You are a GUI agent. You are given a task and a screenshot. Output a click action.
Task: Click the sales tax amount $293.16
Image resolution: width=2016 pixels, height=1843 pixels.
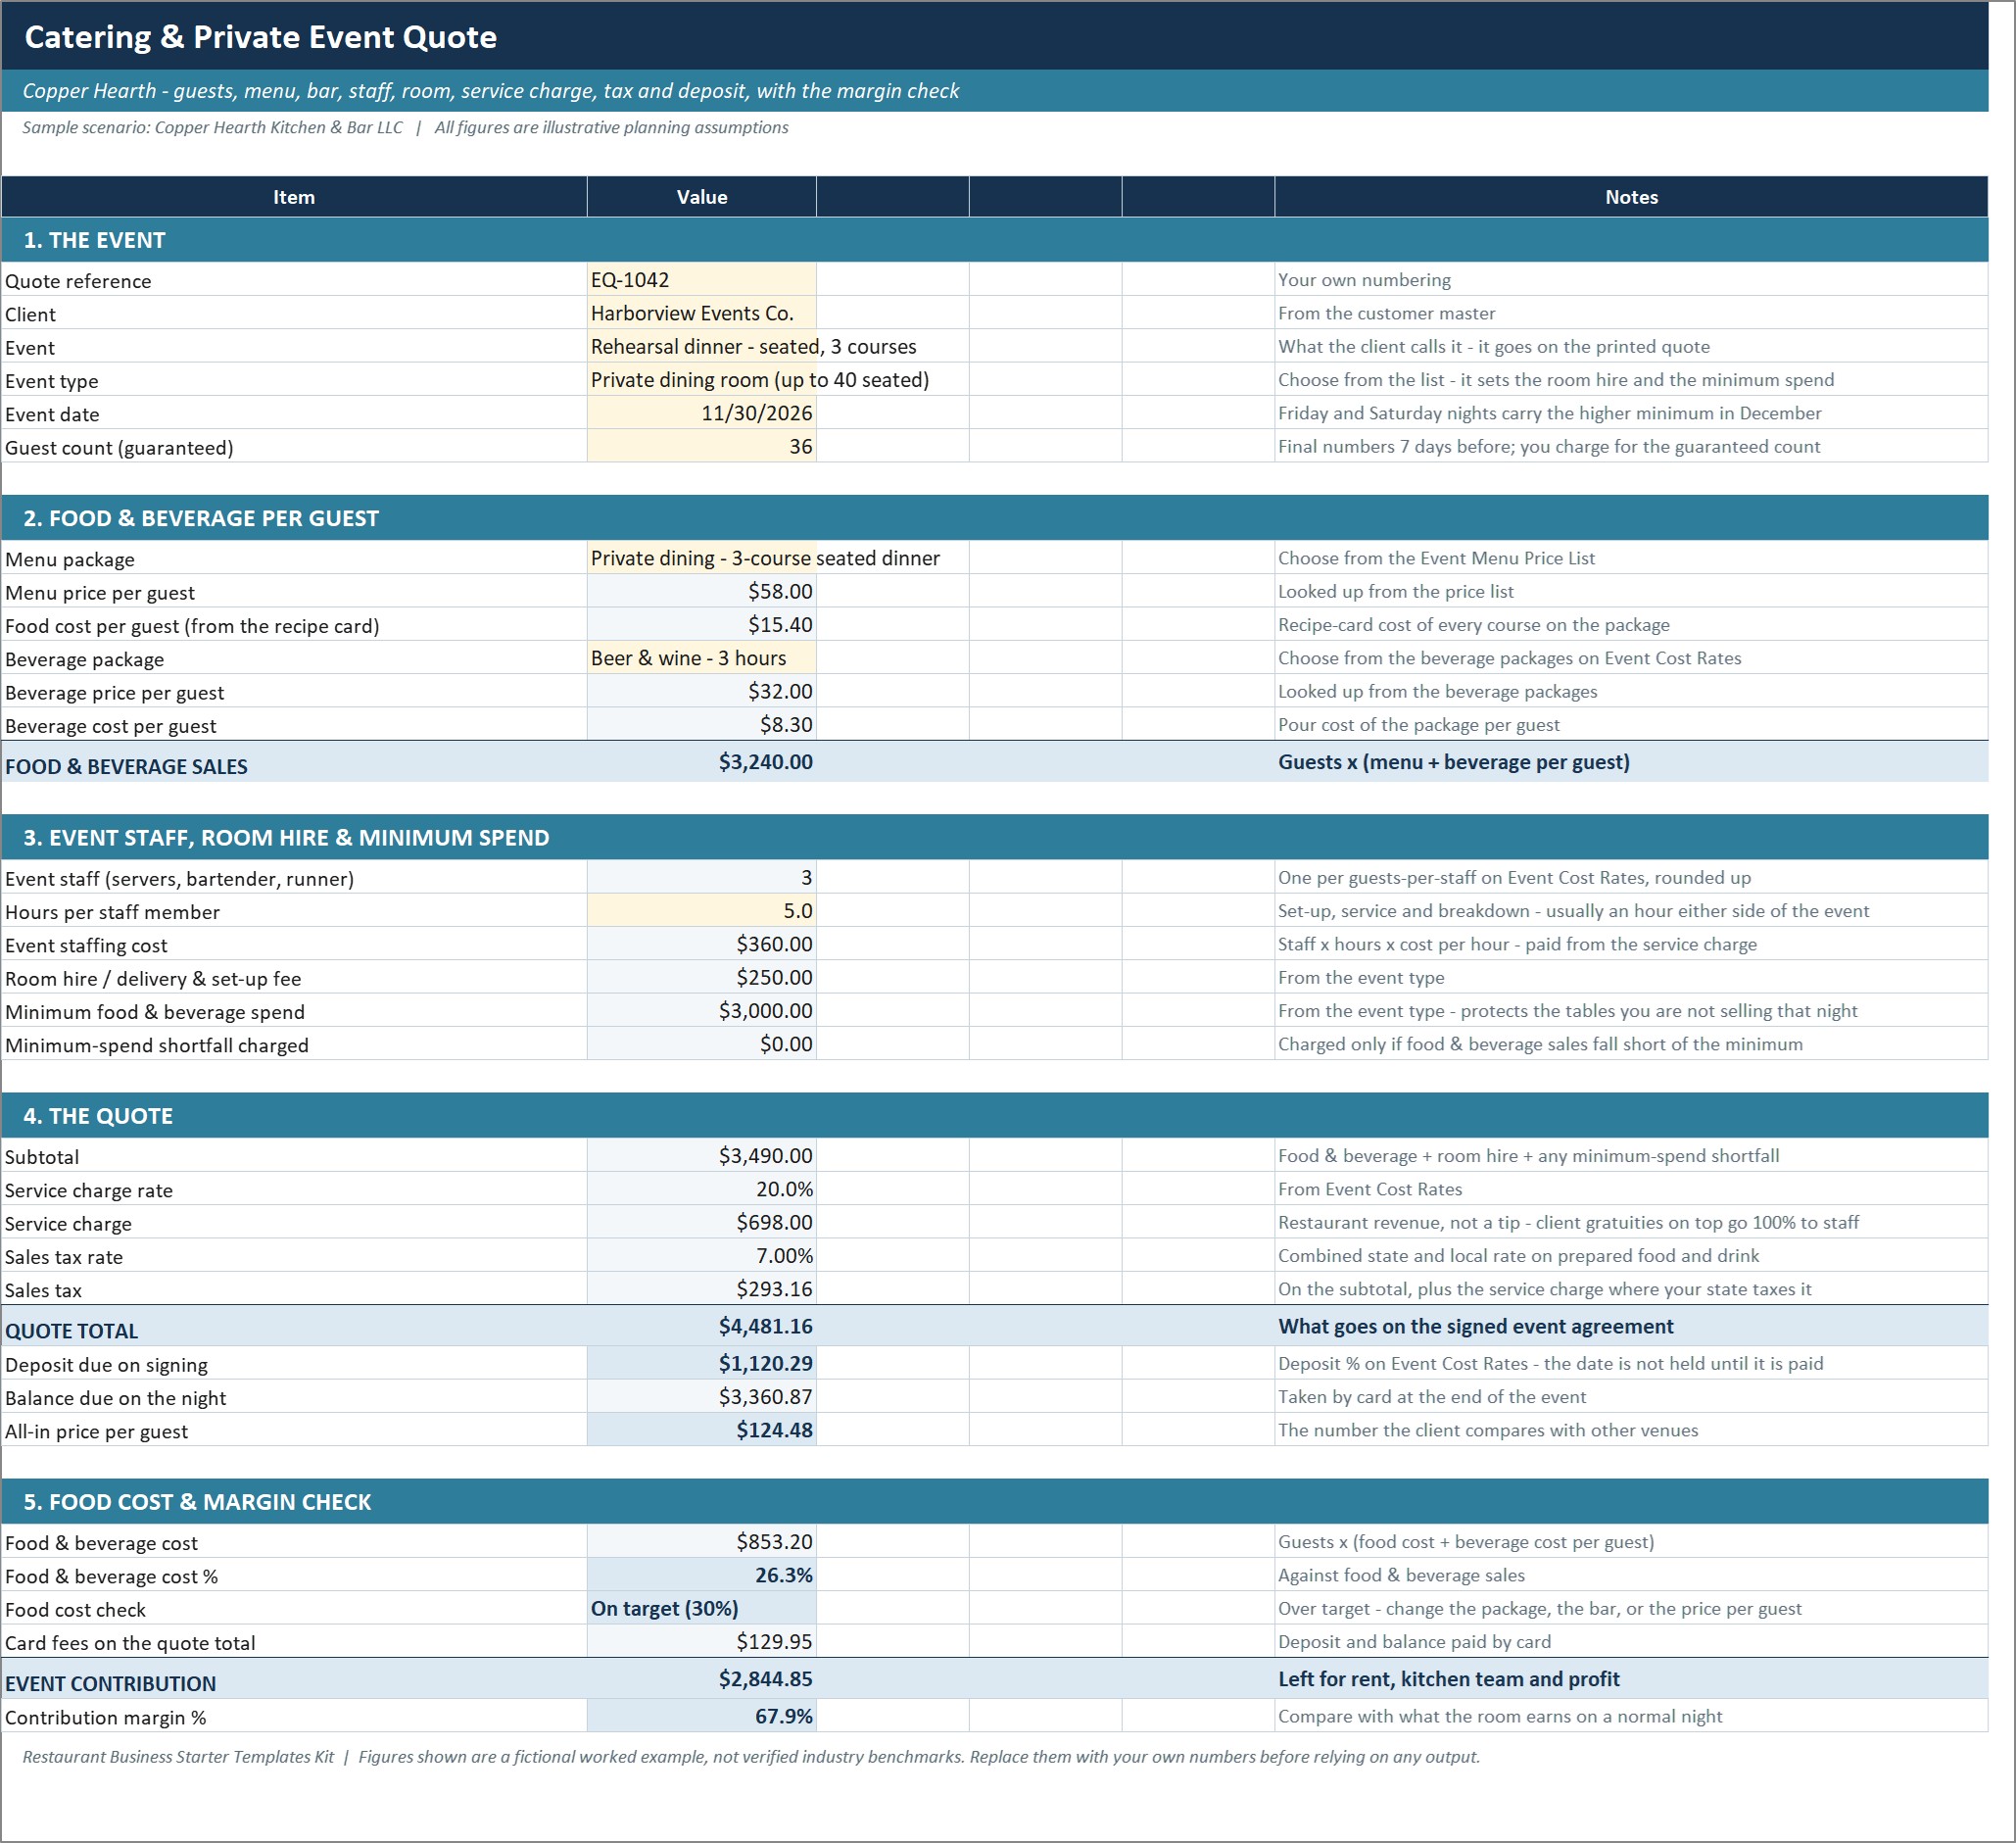tap(701, 1289)
